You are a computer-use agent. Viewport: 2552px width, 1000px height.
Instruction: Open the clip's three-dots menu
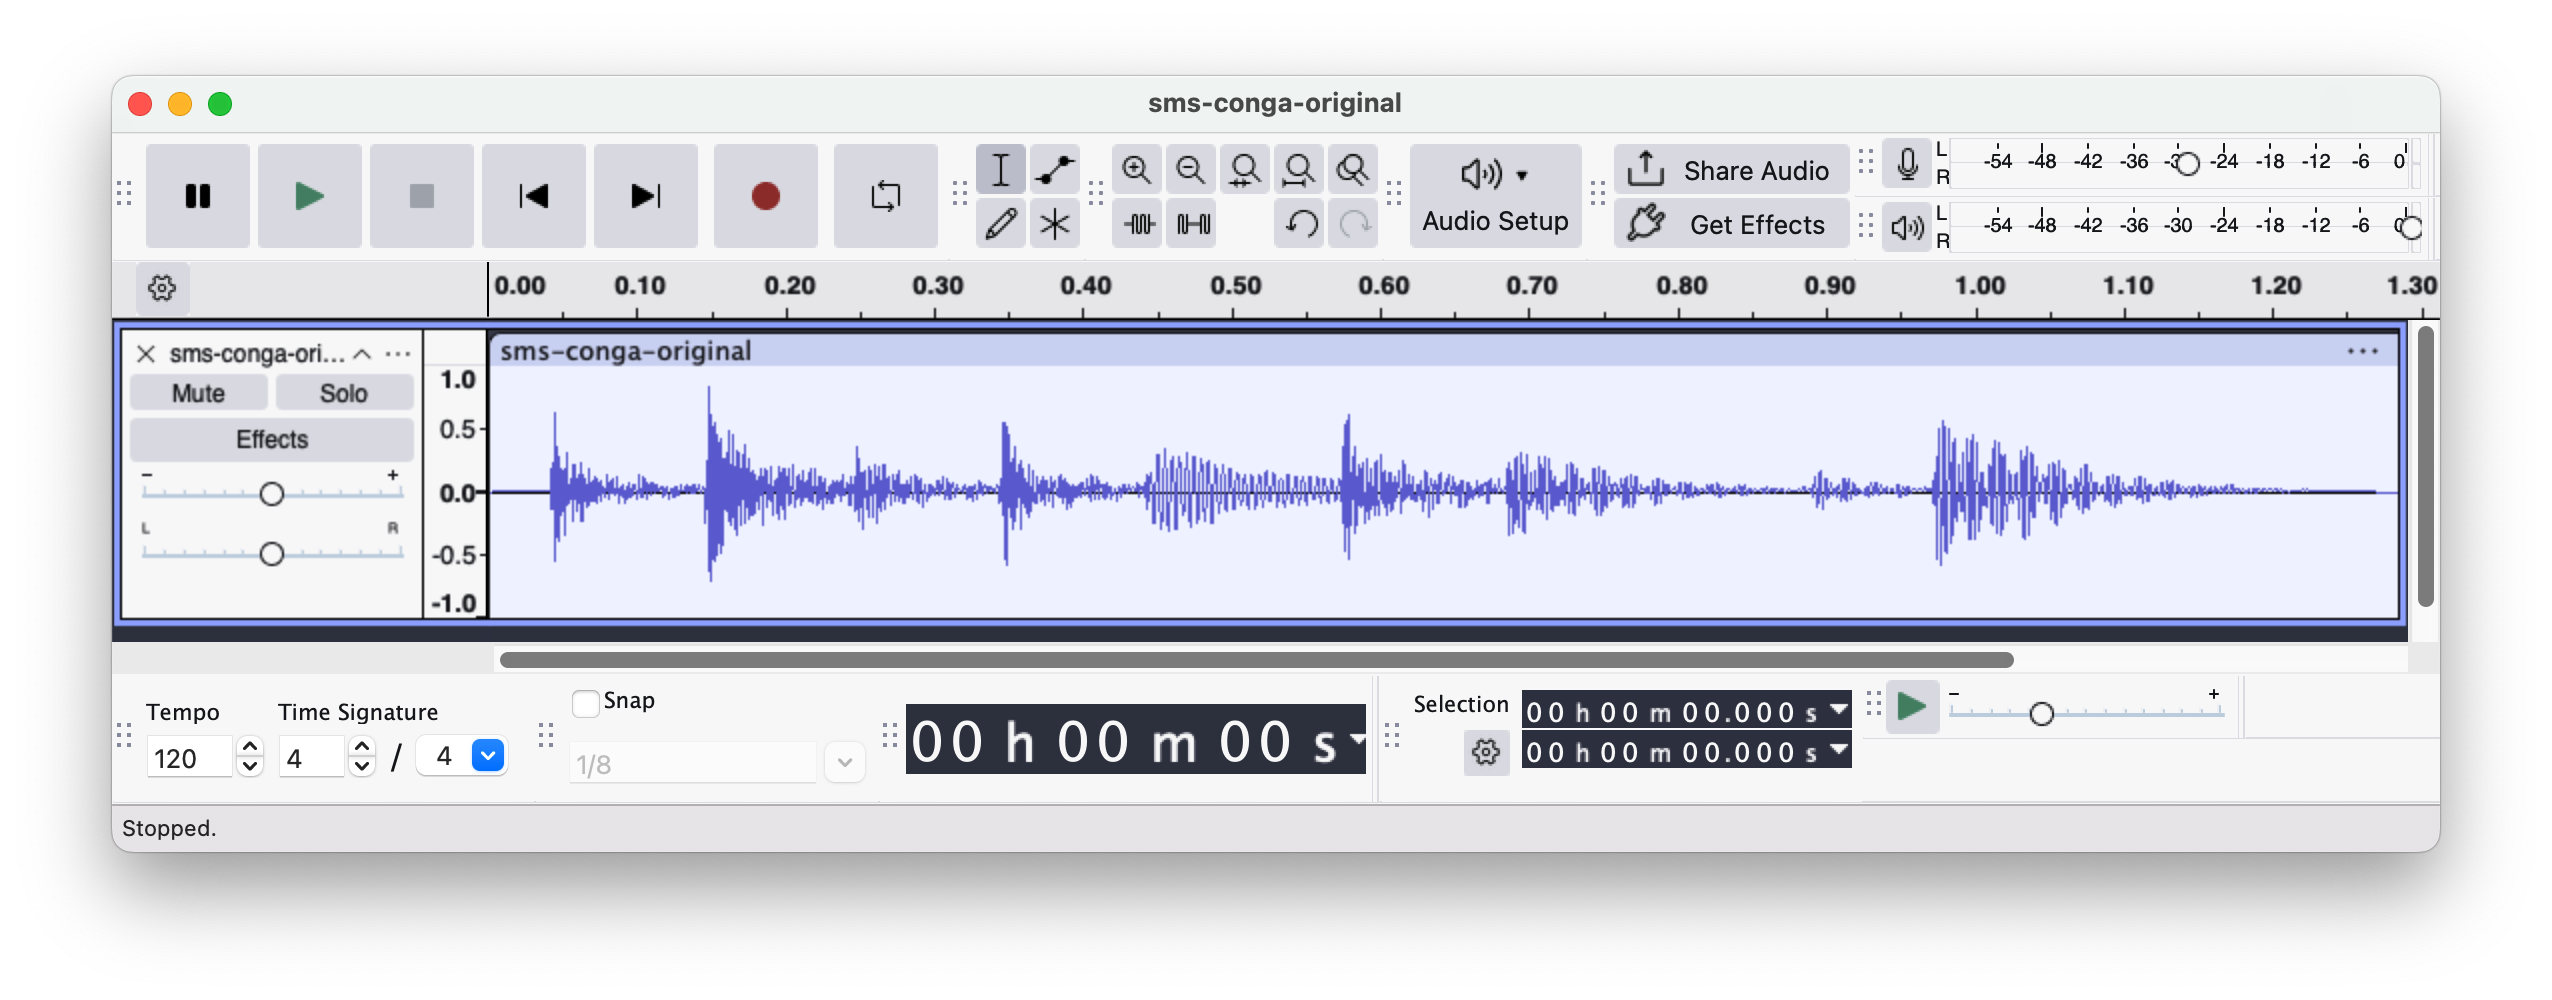pos(2362,351)
